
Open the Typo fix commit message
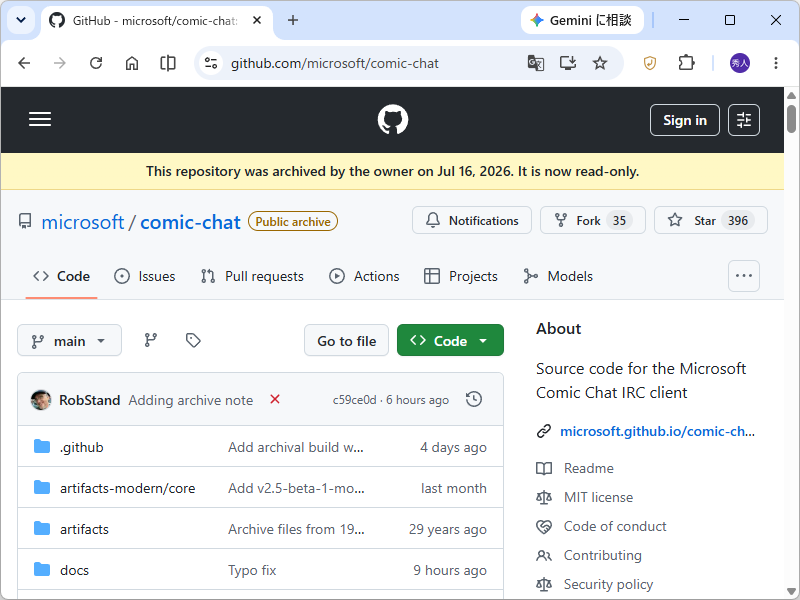(x=252, y=570)
